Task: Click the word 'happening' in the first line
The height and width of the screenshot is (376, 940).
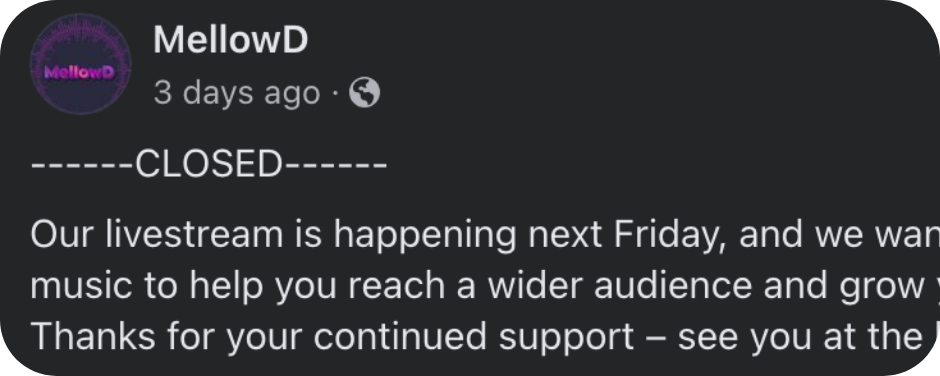Action: tap(424, 236)
